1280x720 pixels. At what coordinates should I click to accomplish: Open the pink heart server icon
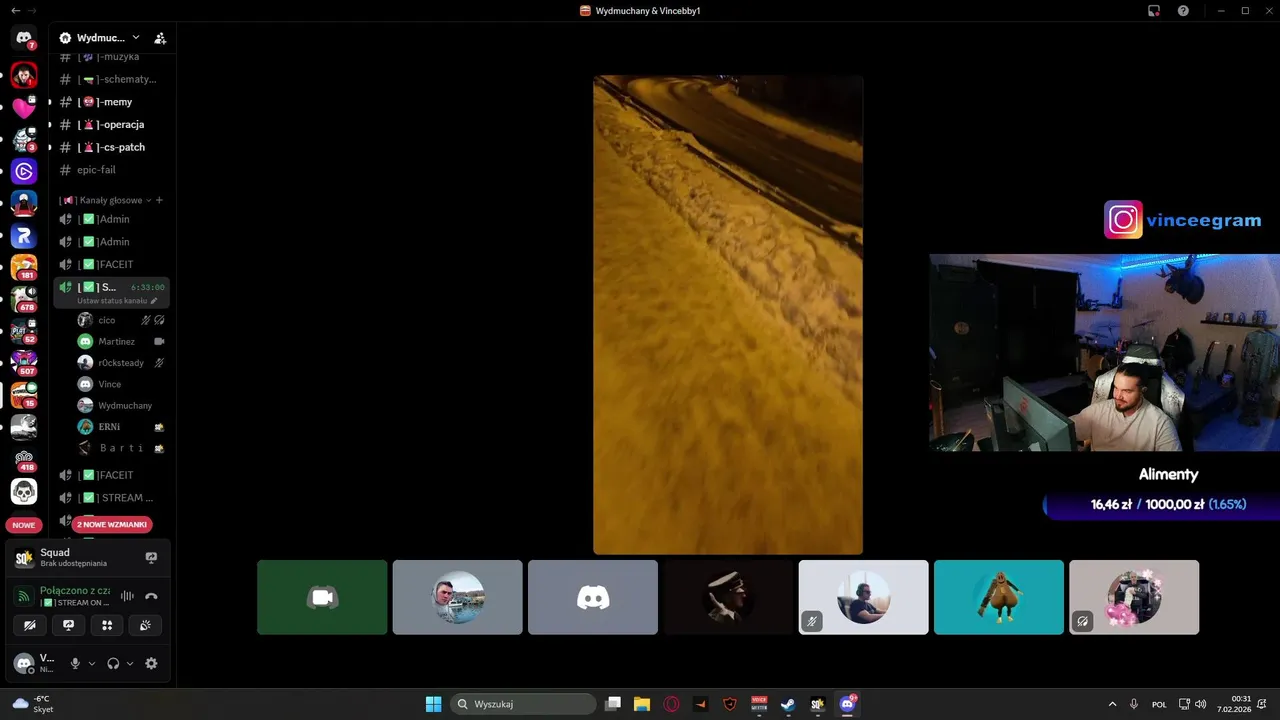coord(24,108)
